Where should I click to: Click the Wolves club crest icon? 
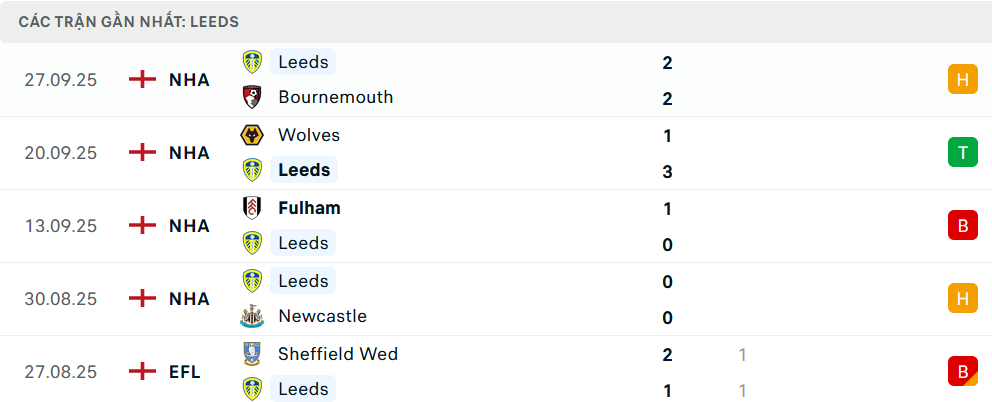coord(252,135)
